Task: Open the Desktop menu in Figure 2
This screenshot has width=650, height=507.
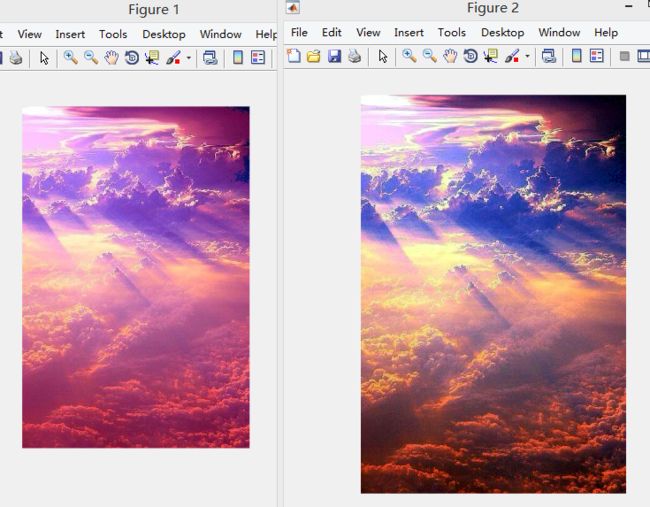Action: point(502,32)
